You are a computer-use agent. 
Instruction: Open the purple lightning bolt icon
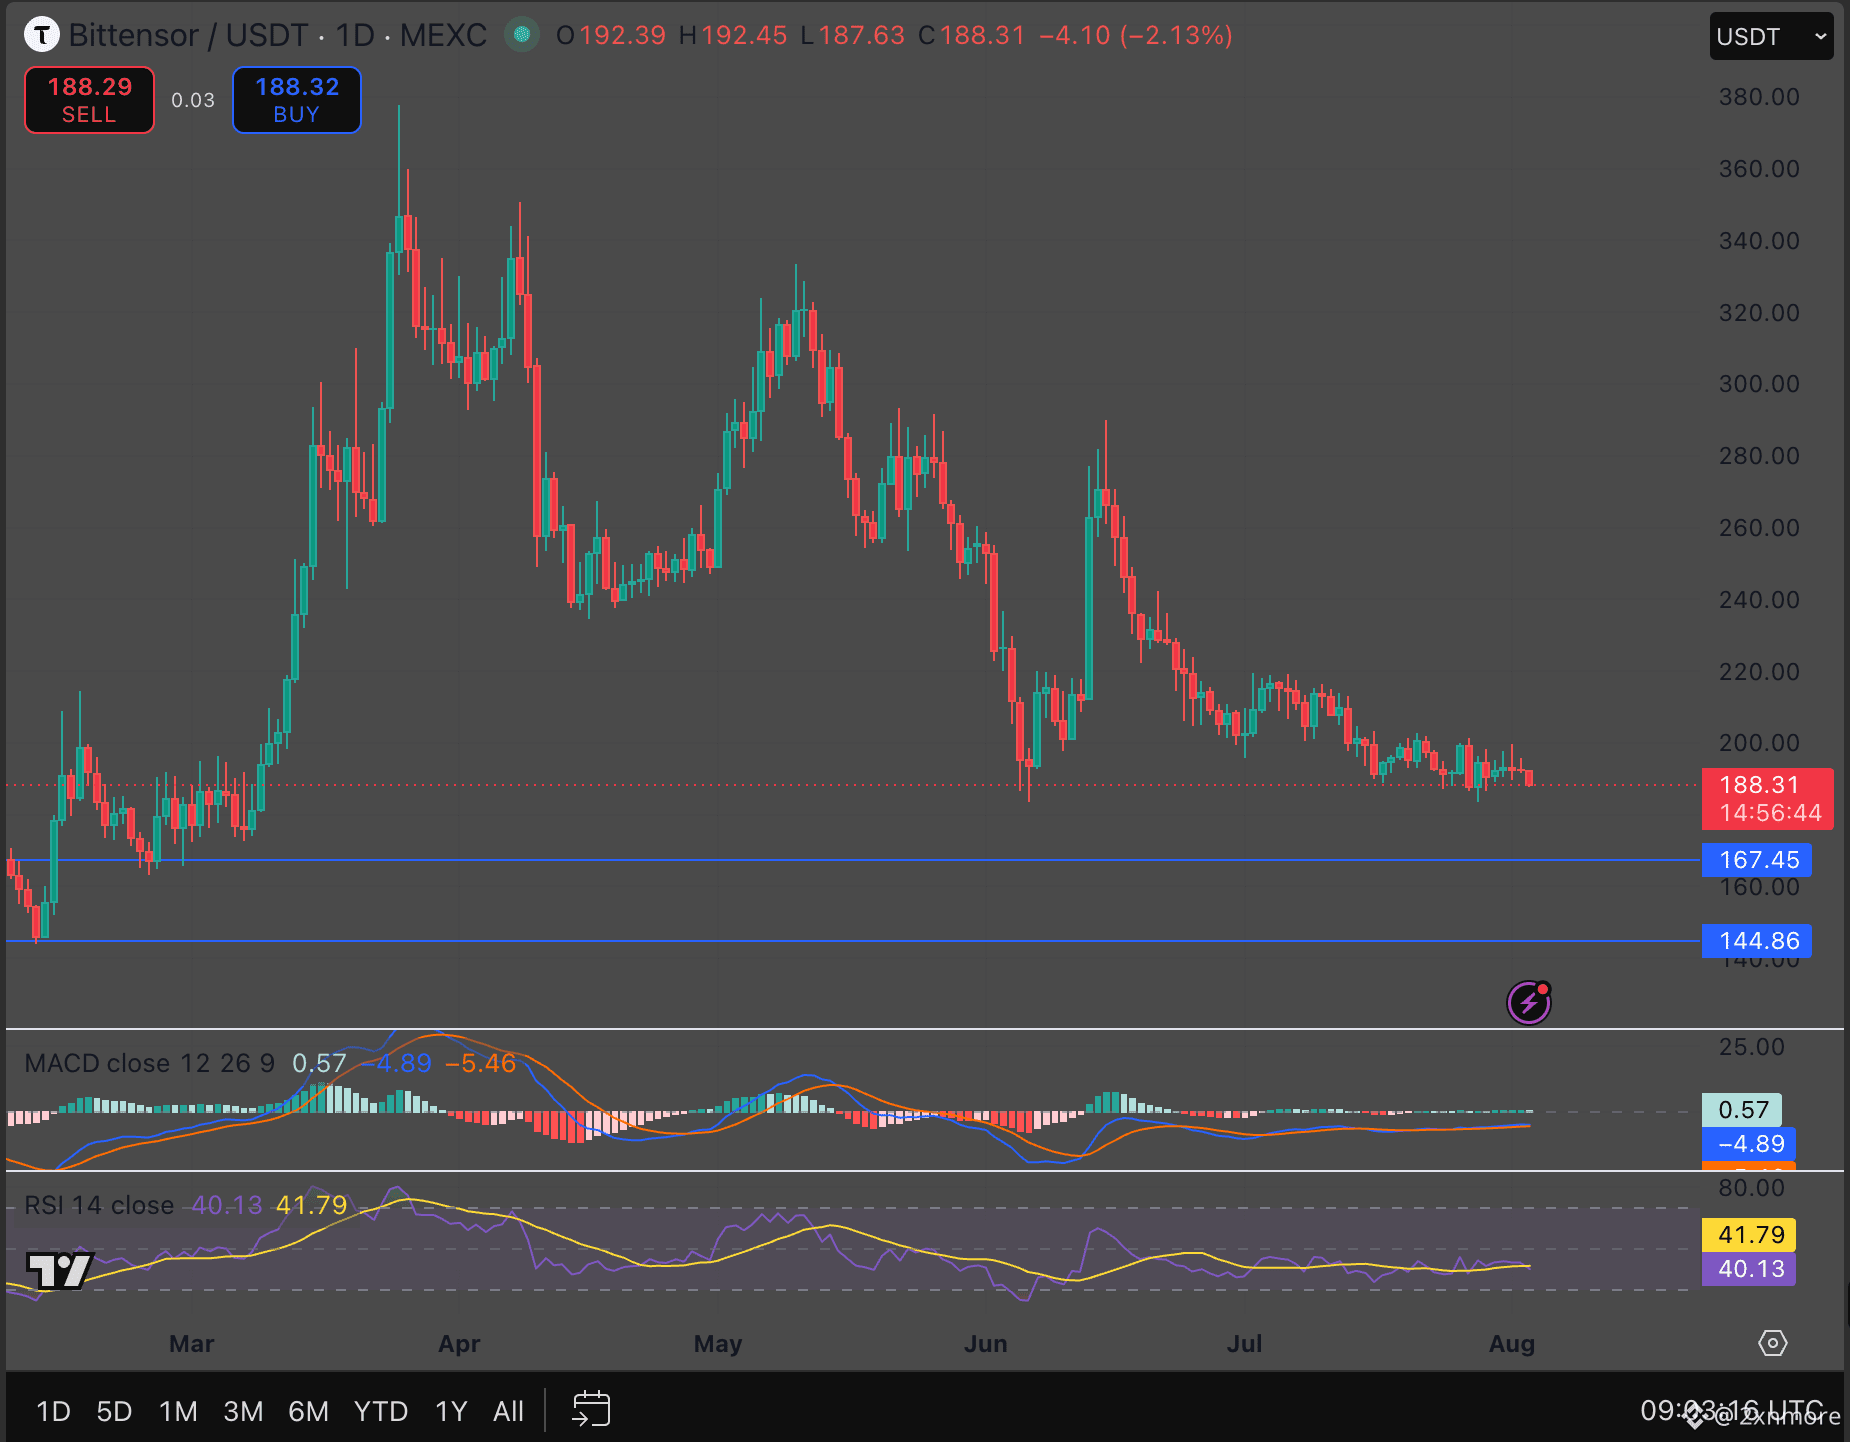click(1529, 1002)
